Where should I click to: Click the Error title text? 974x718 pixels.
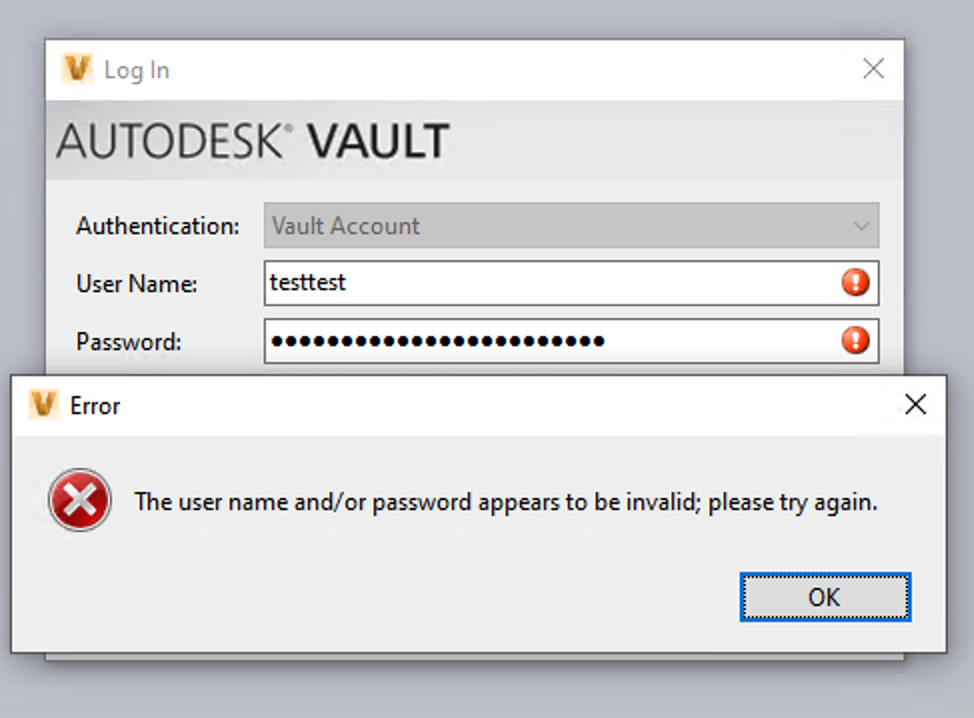[x=95, y=406]
